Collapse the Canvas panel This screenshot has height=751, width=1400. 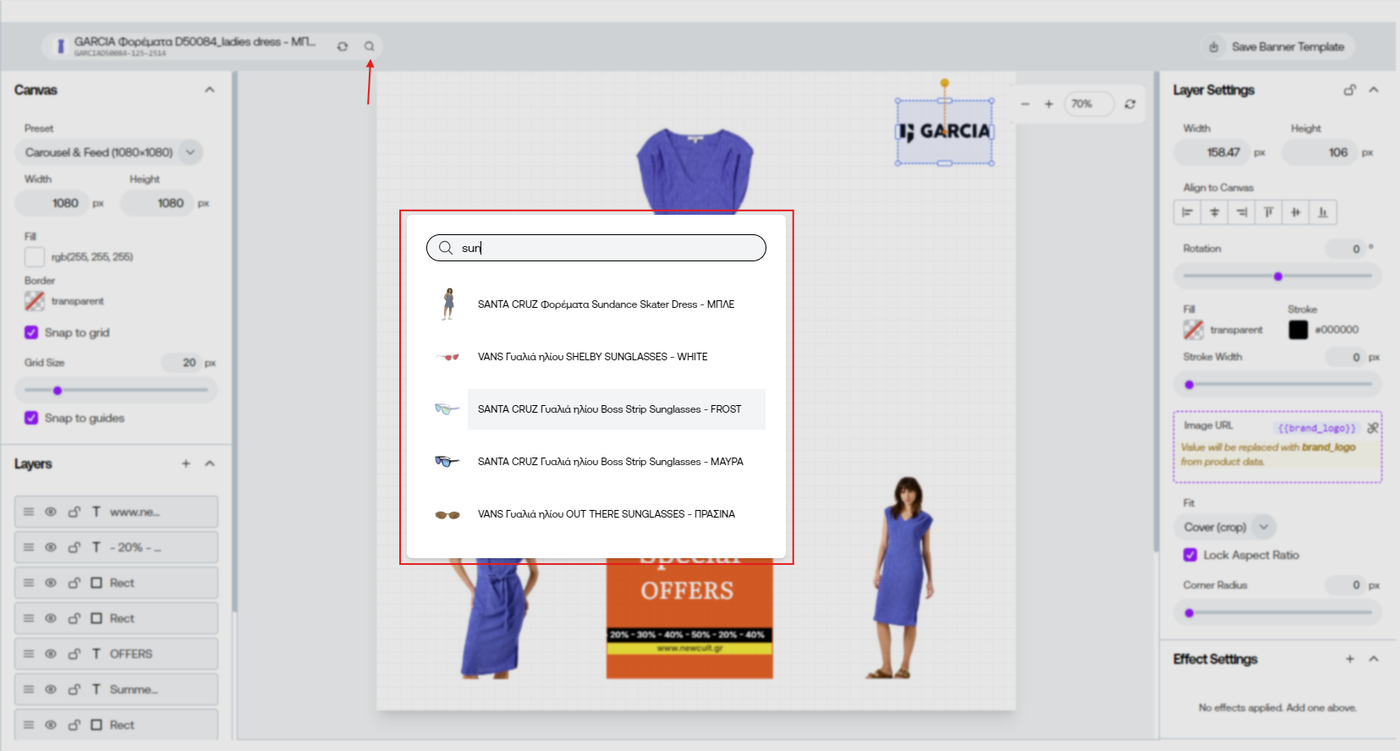click(209, 90)
